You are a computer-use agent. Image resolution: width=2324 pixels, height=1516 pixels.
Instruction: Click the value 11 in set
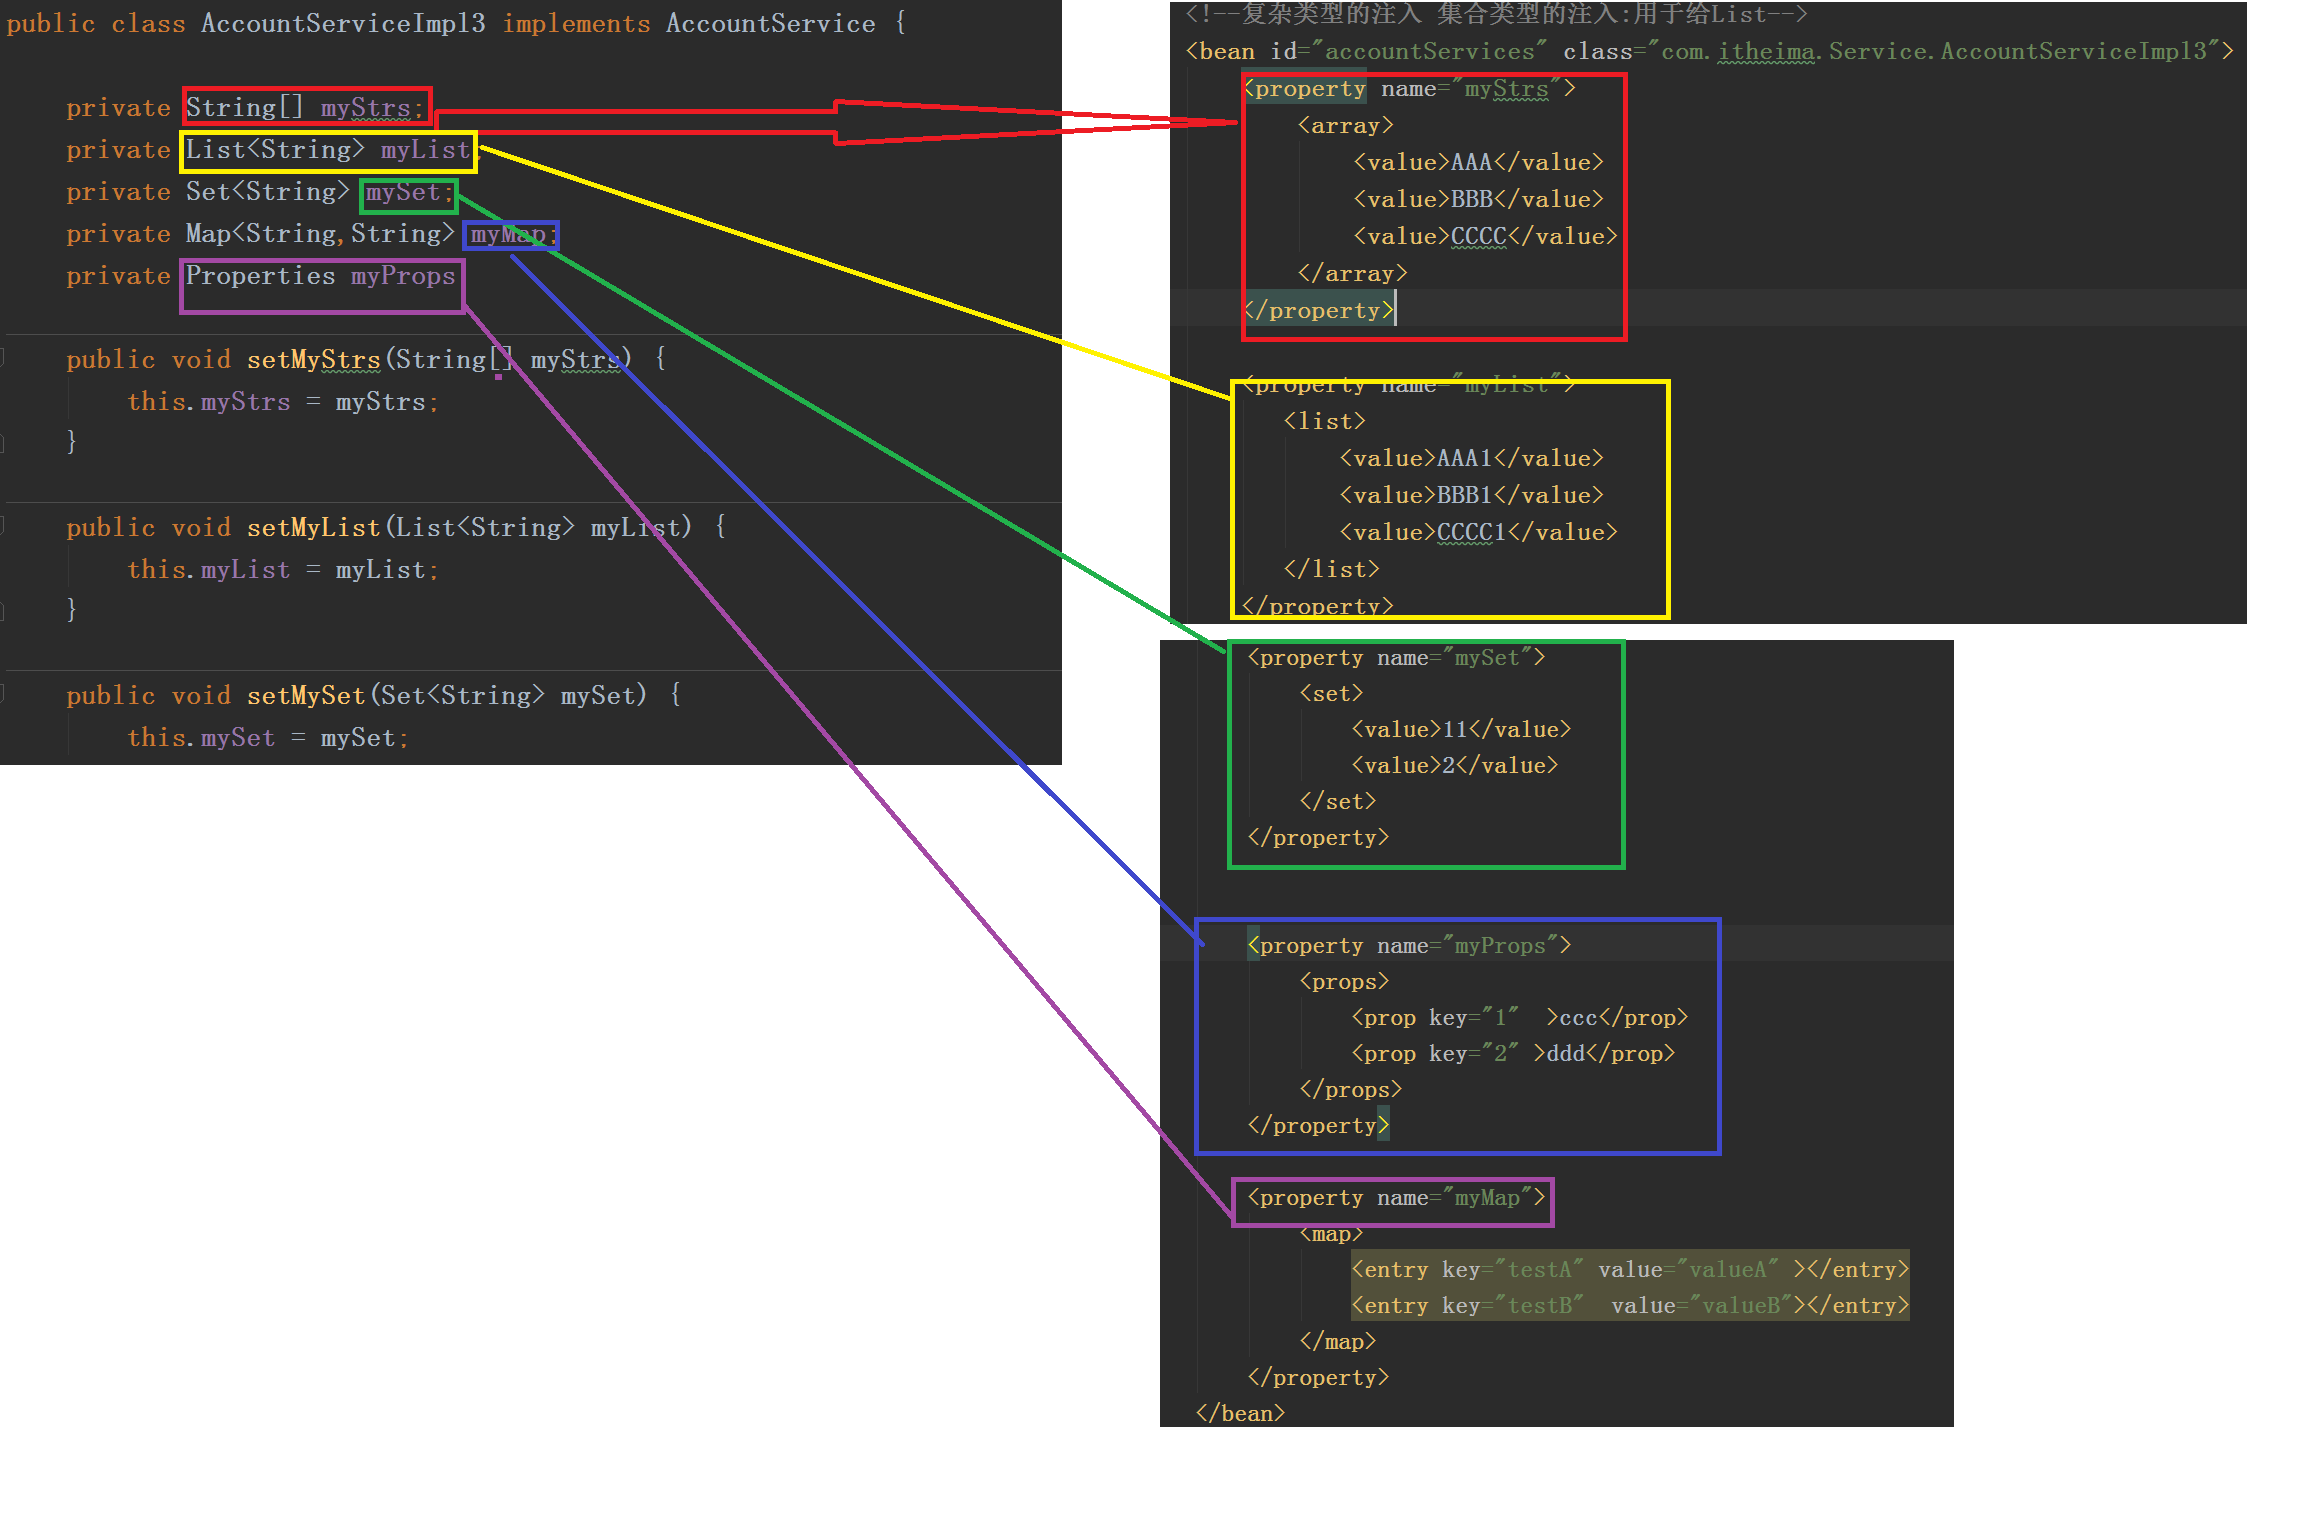pos(1455,729)
